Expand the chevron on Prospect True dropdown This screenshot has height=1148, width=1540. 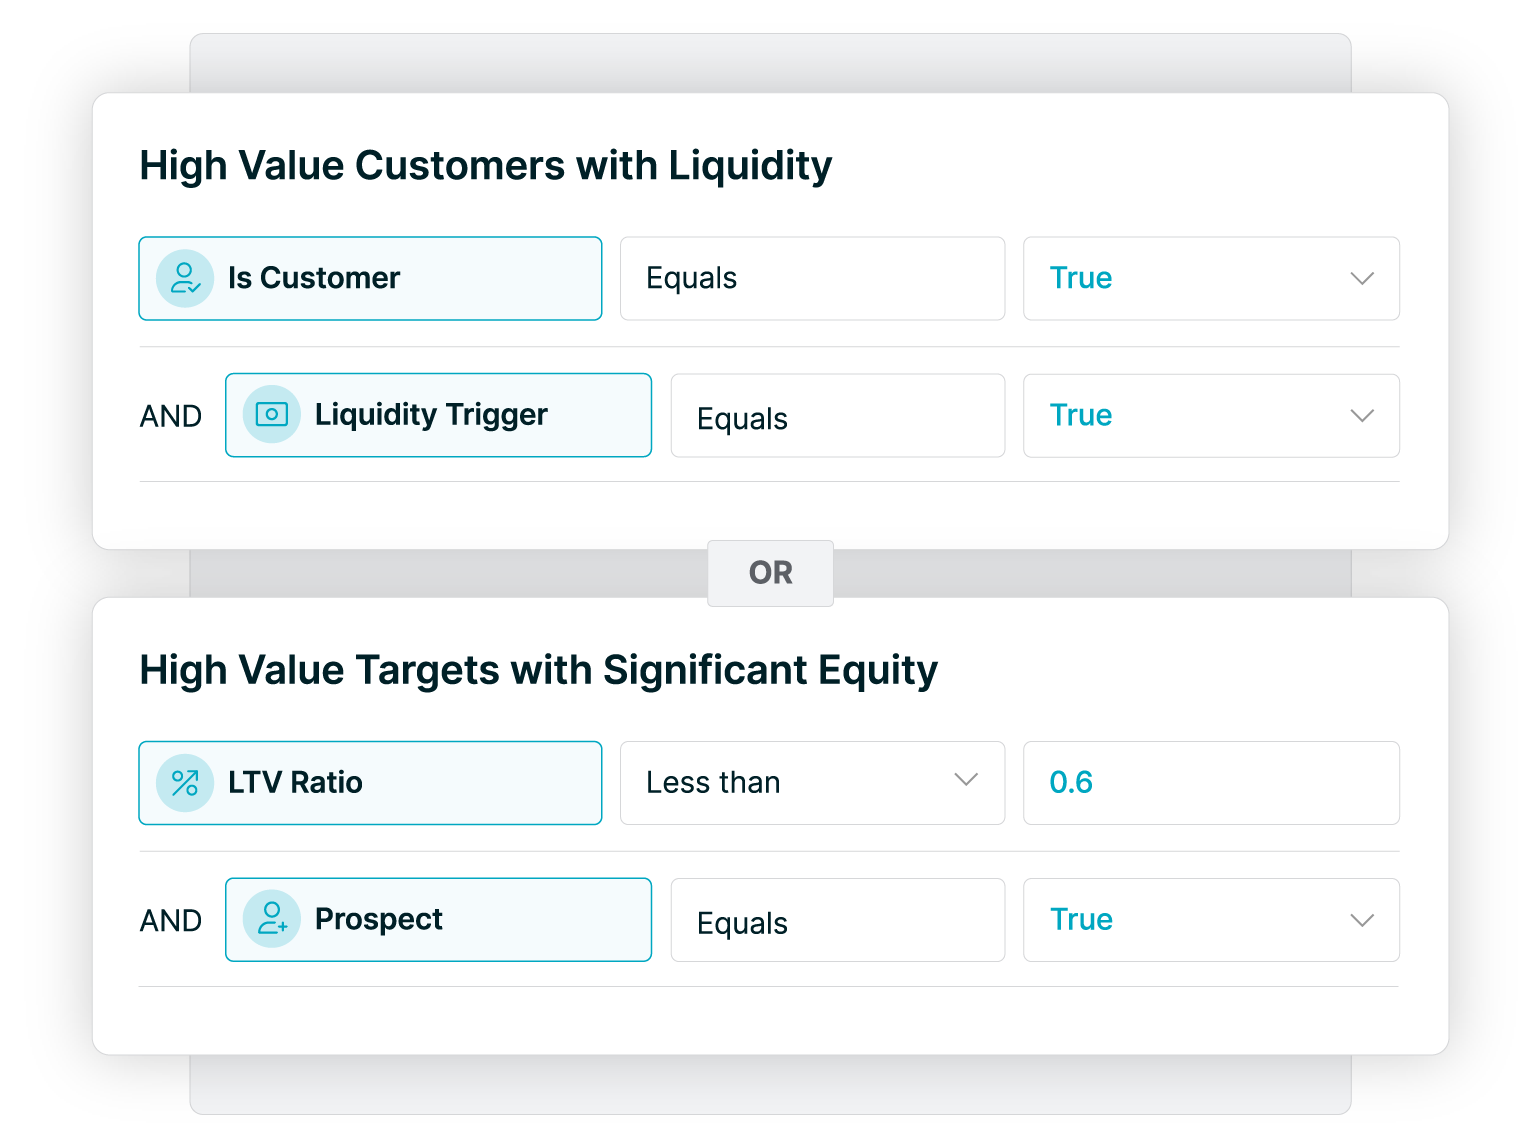(1362, 920)
